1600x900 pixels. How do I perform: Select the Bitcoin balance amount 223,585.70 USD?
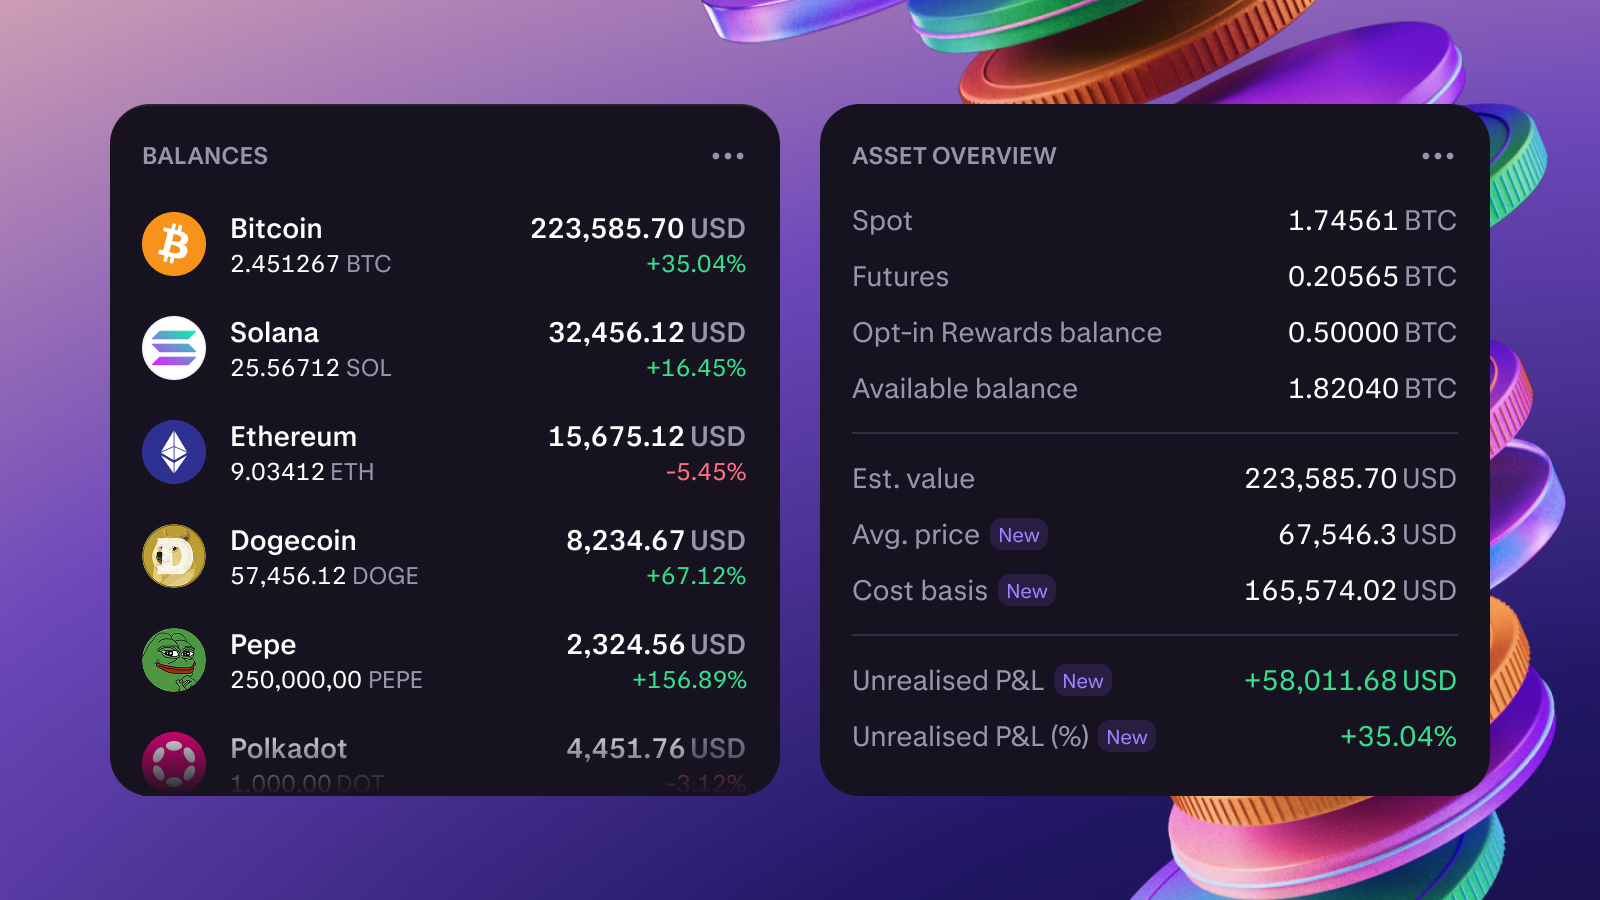point(637,229)
